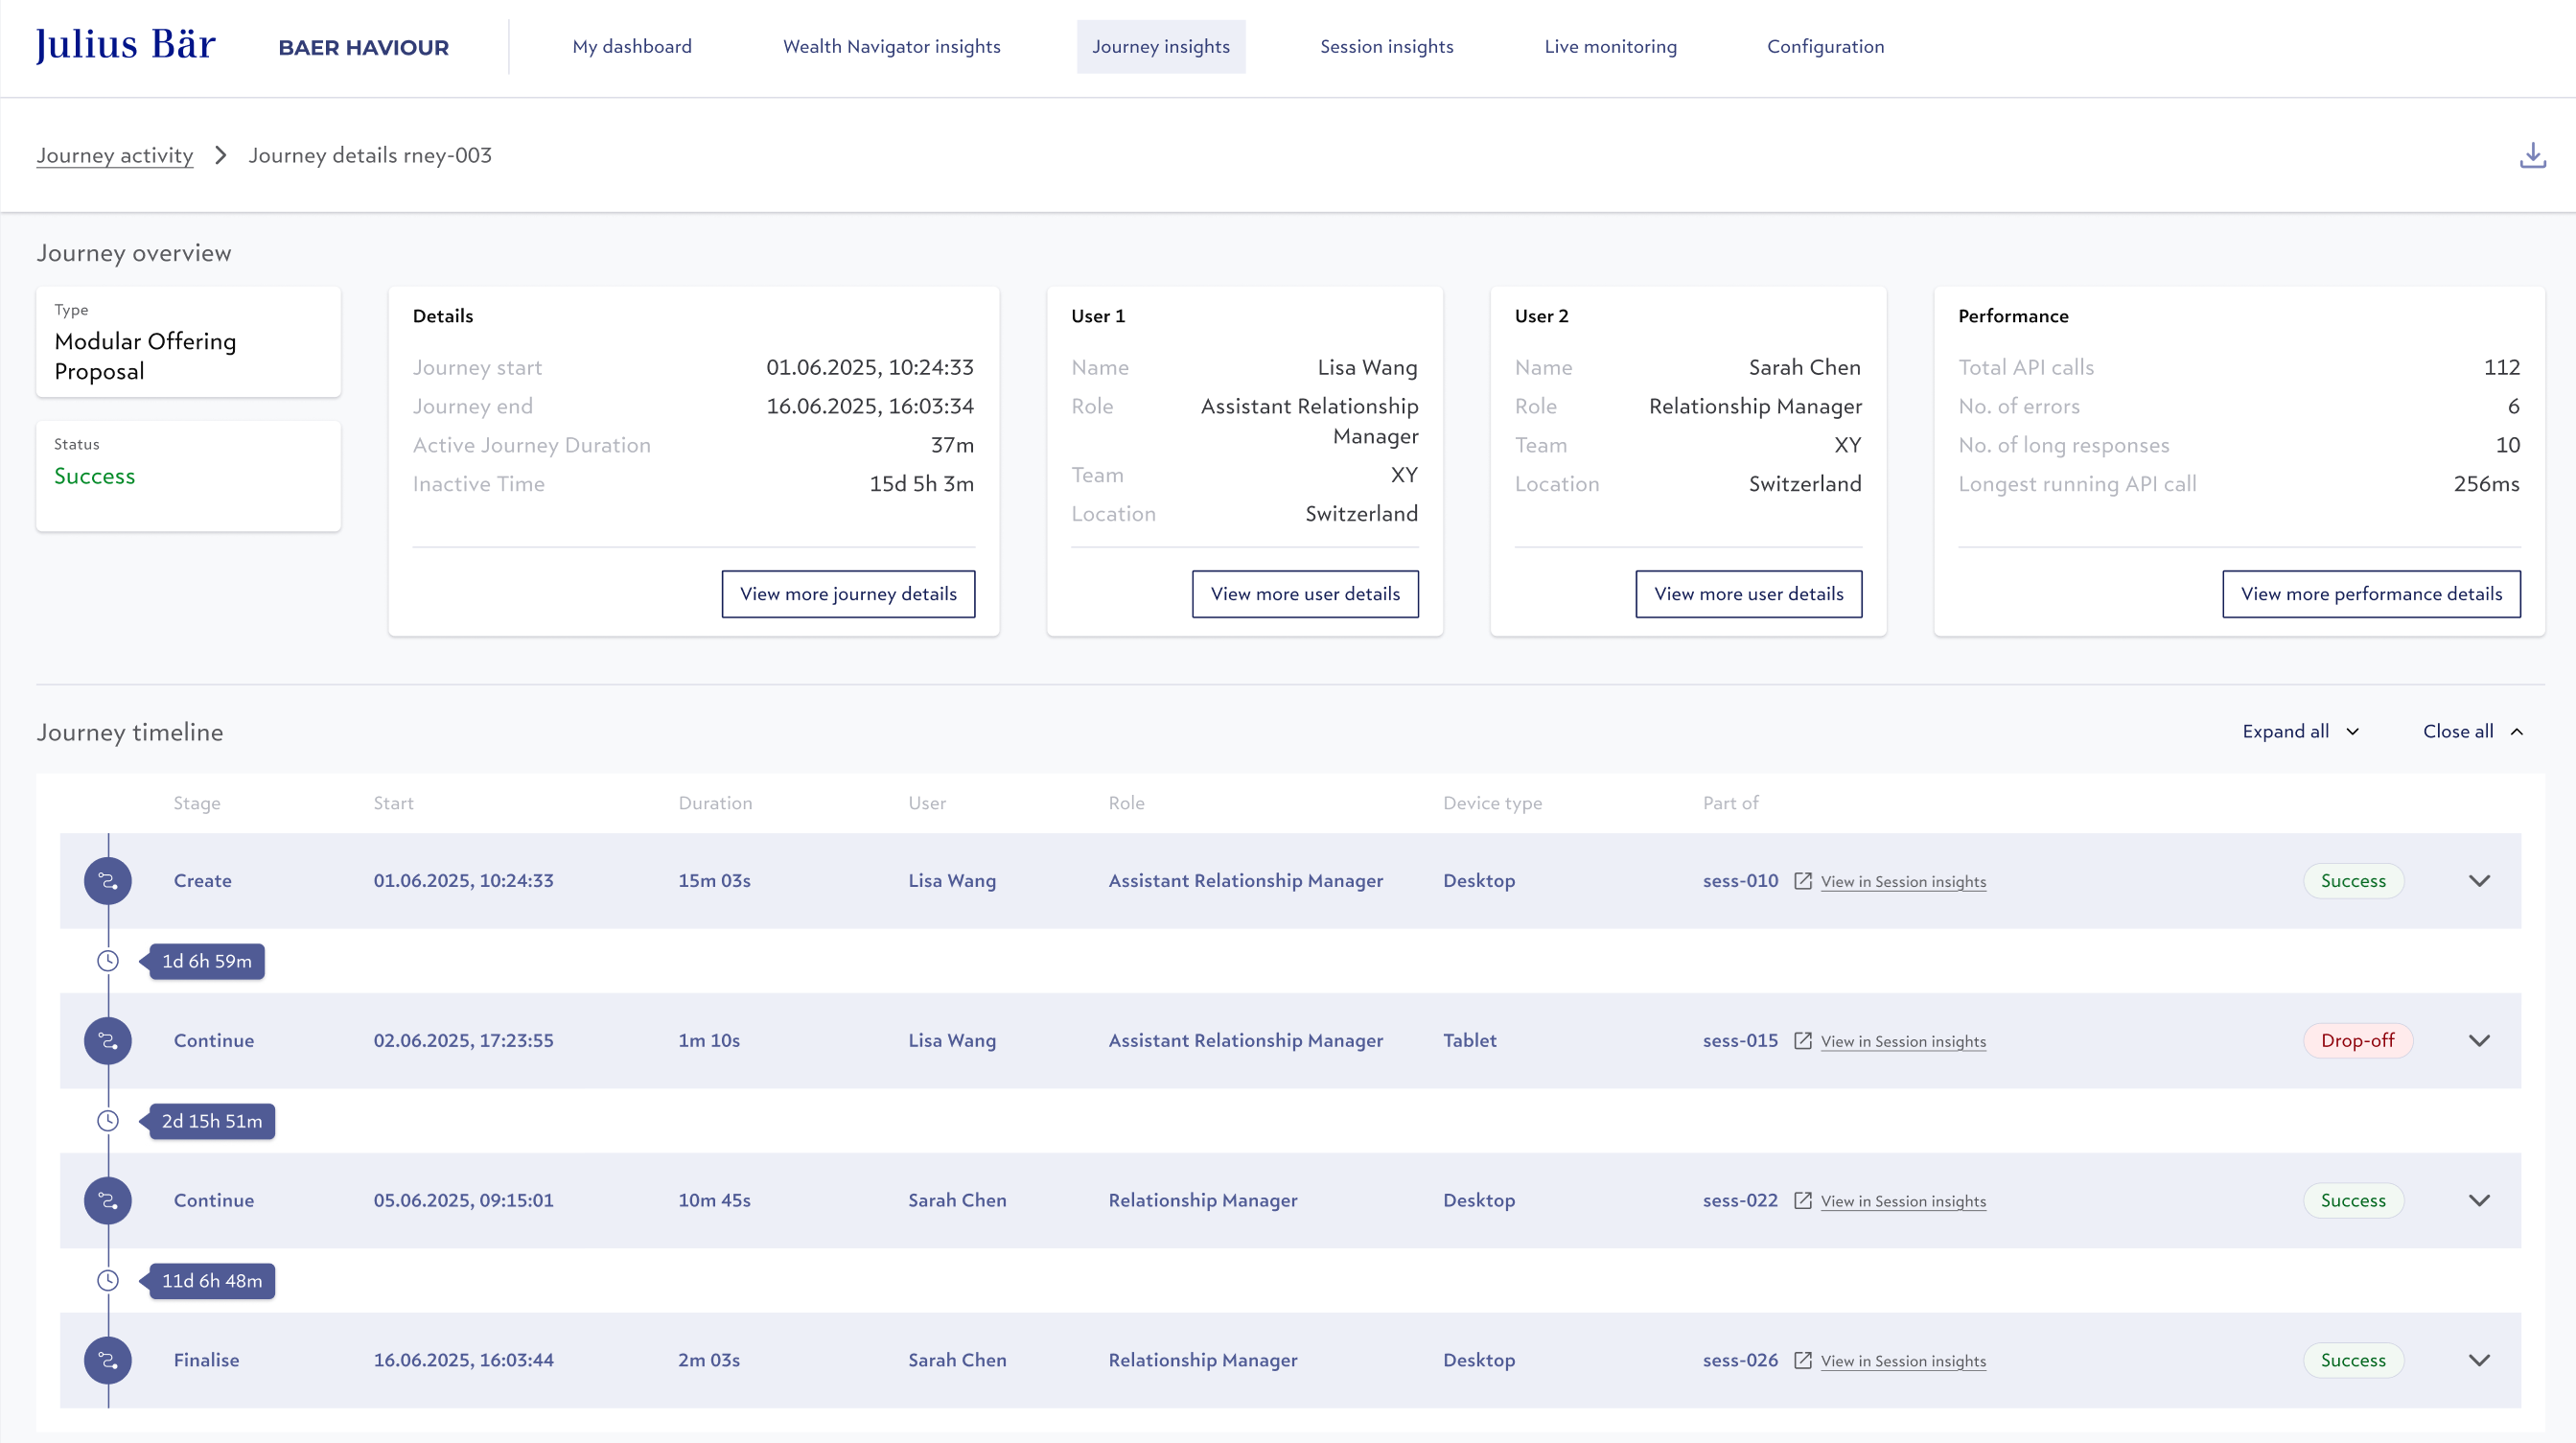This screenshot has width=2576, height=1443.
Task: Click the Drop-off status badge
Action: [2357, 1040]
